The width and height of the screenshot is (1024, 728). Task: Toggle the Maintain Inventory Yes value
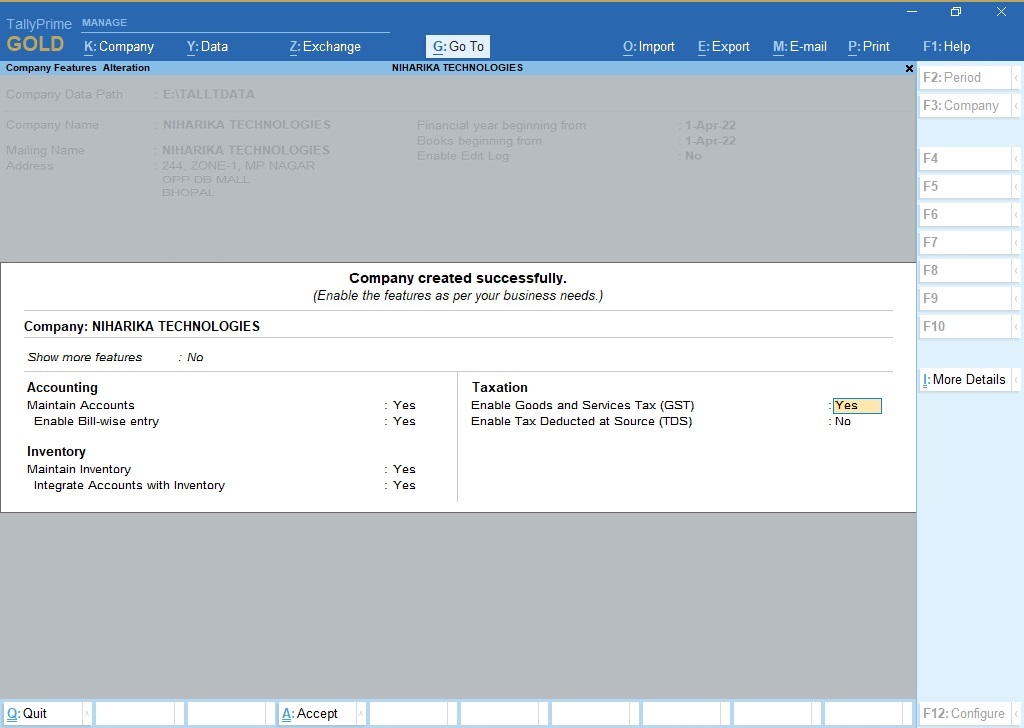pos(404,469)
